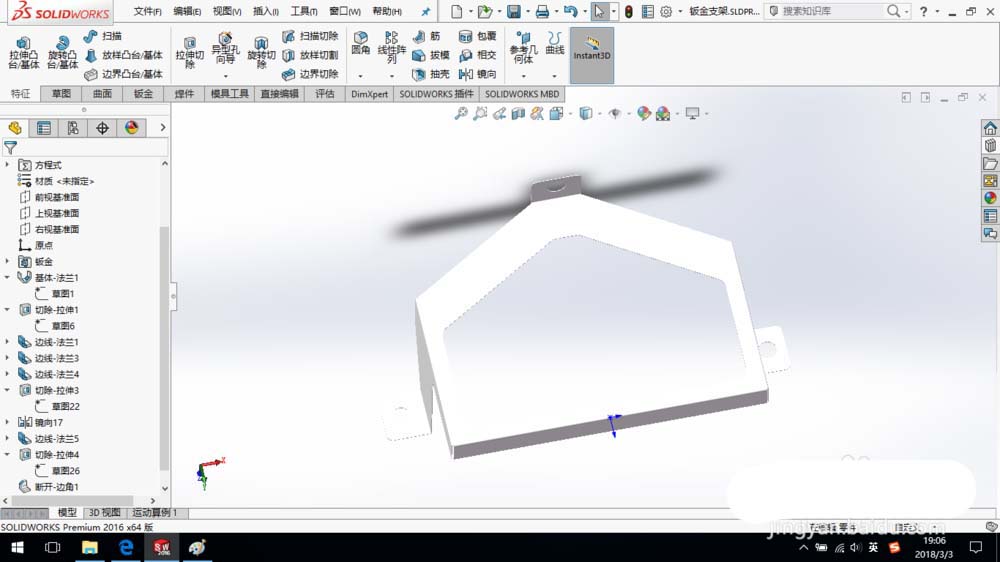Open the 工具(T) menu
This screenshot has height=562, width=1000.
tap(304, 11)
